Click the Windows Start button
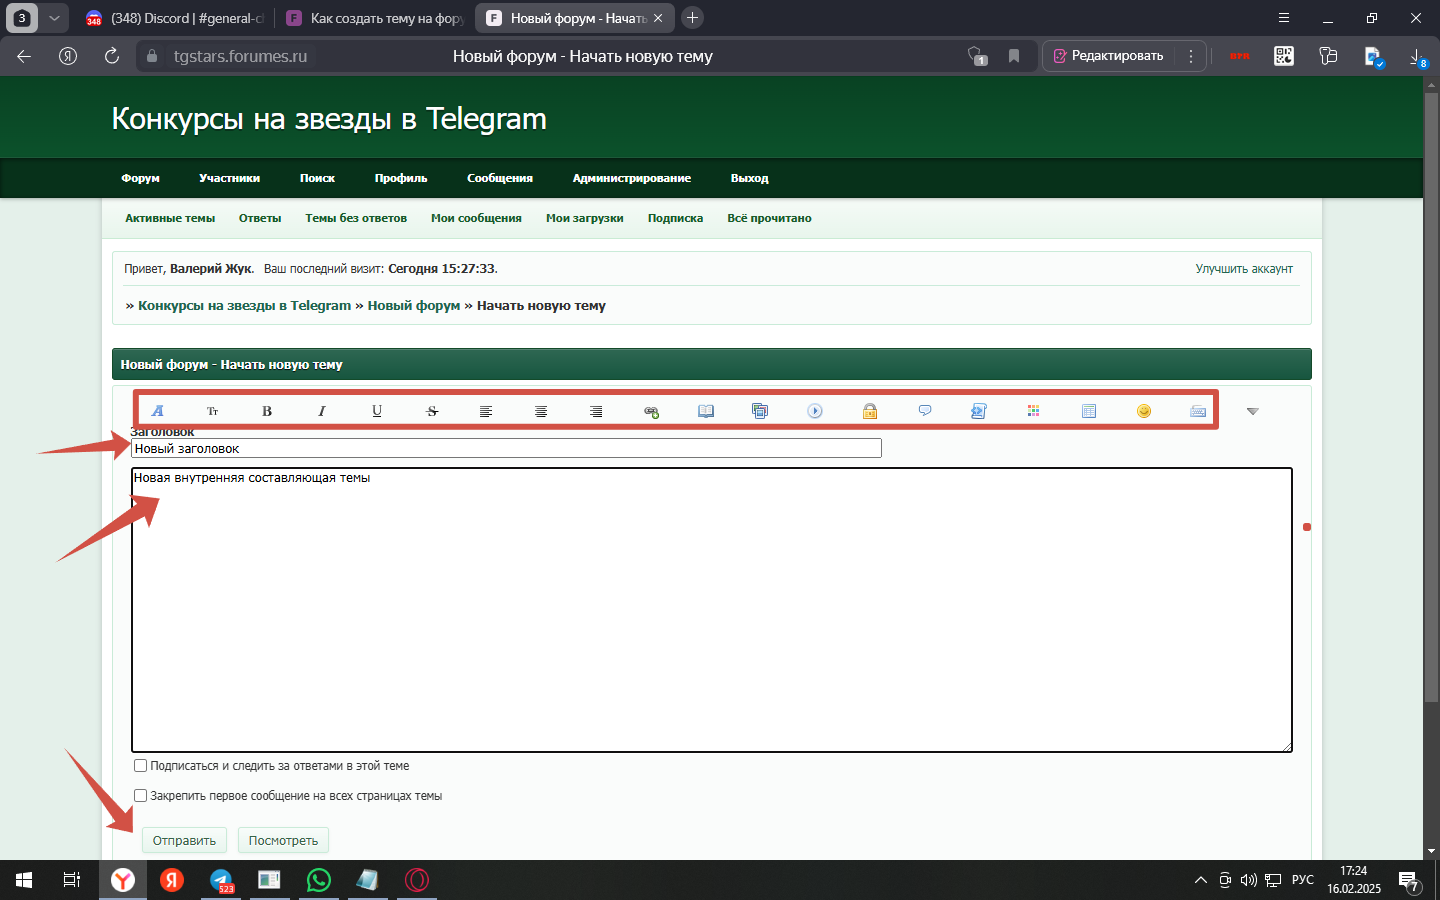 coord(24,880)
